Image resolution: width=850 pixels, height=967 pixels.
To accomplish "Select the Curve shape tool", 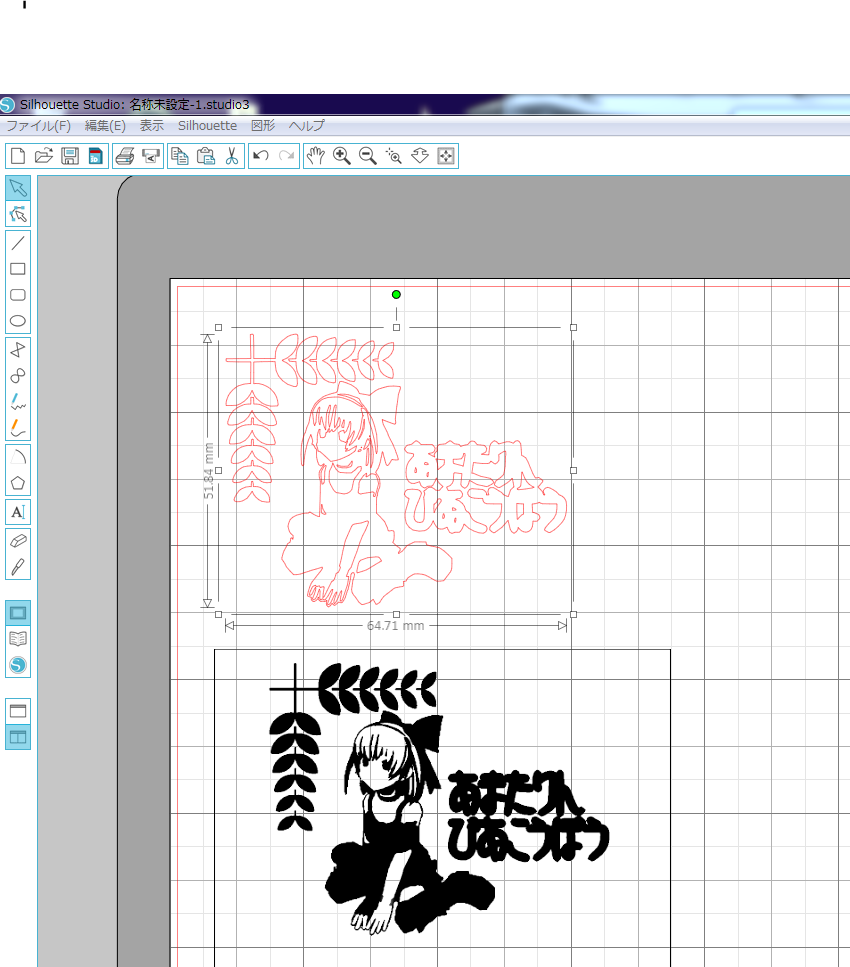I will [18, 376].
